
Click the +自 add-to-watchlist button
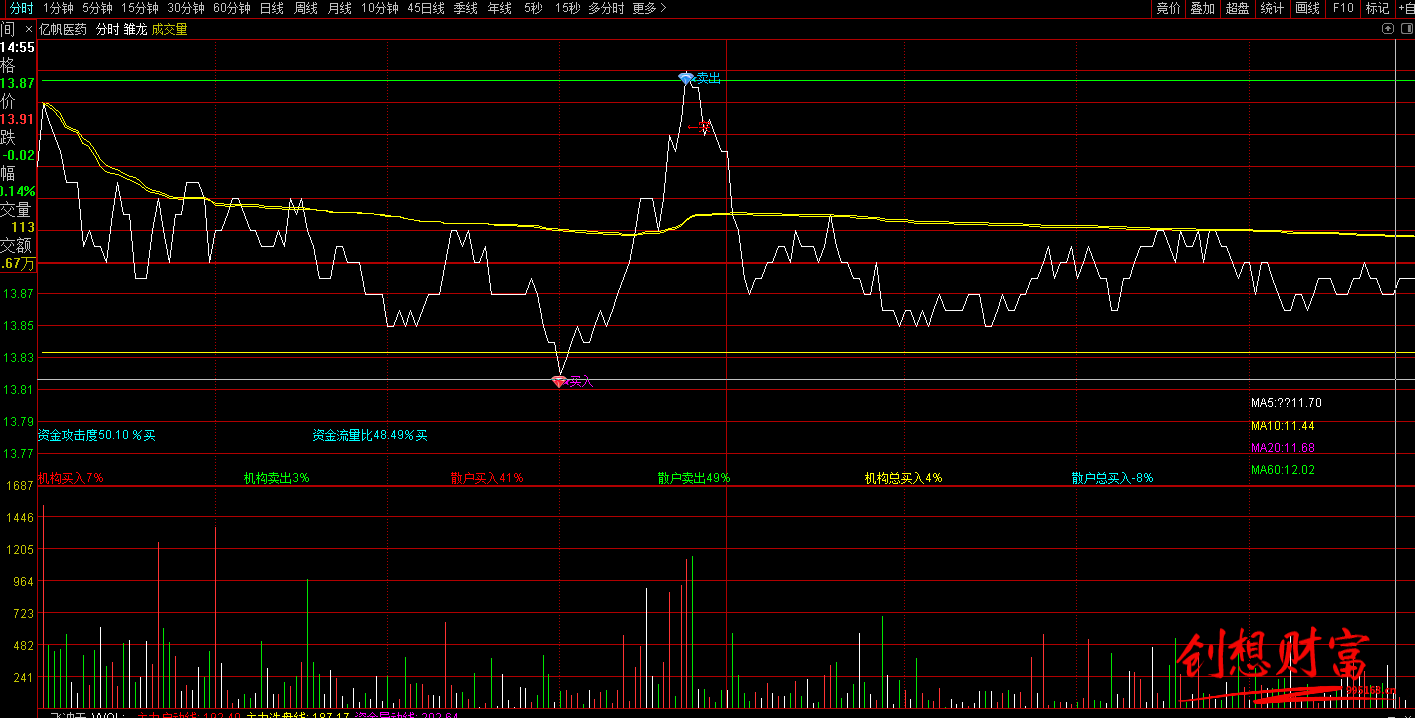pyautogui.click(x=1405, y=8)
